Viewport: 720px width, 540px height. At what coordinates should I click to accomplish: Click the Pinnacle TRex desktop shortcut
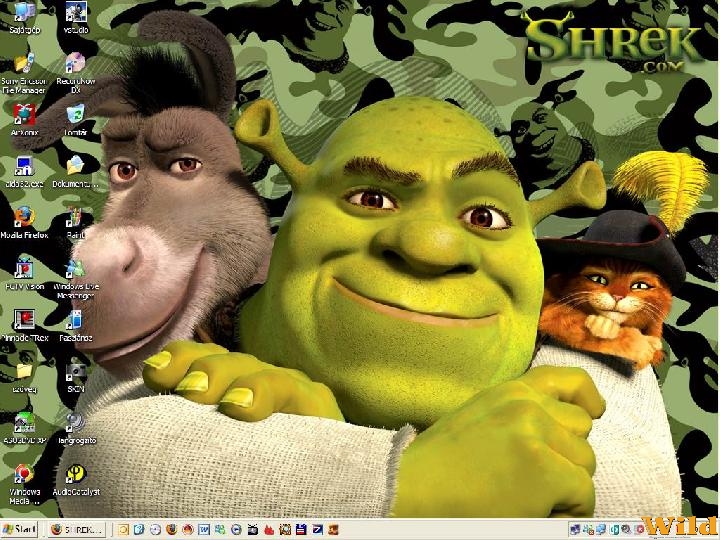24,326
